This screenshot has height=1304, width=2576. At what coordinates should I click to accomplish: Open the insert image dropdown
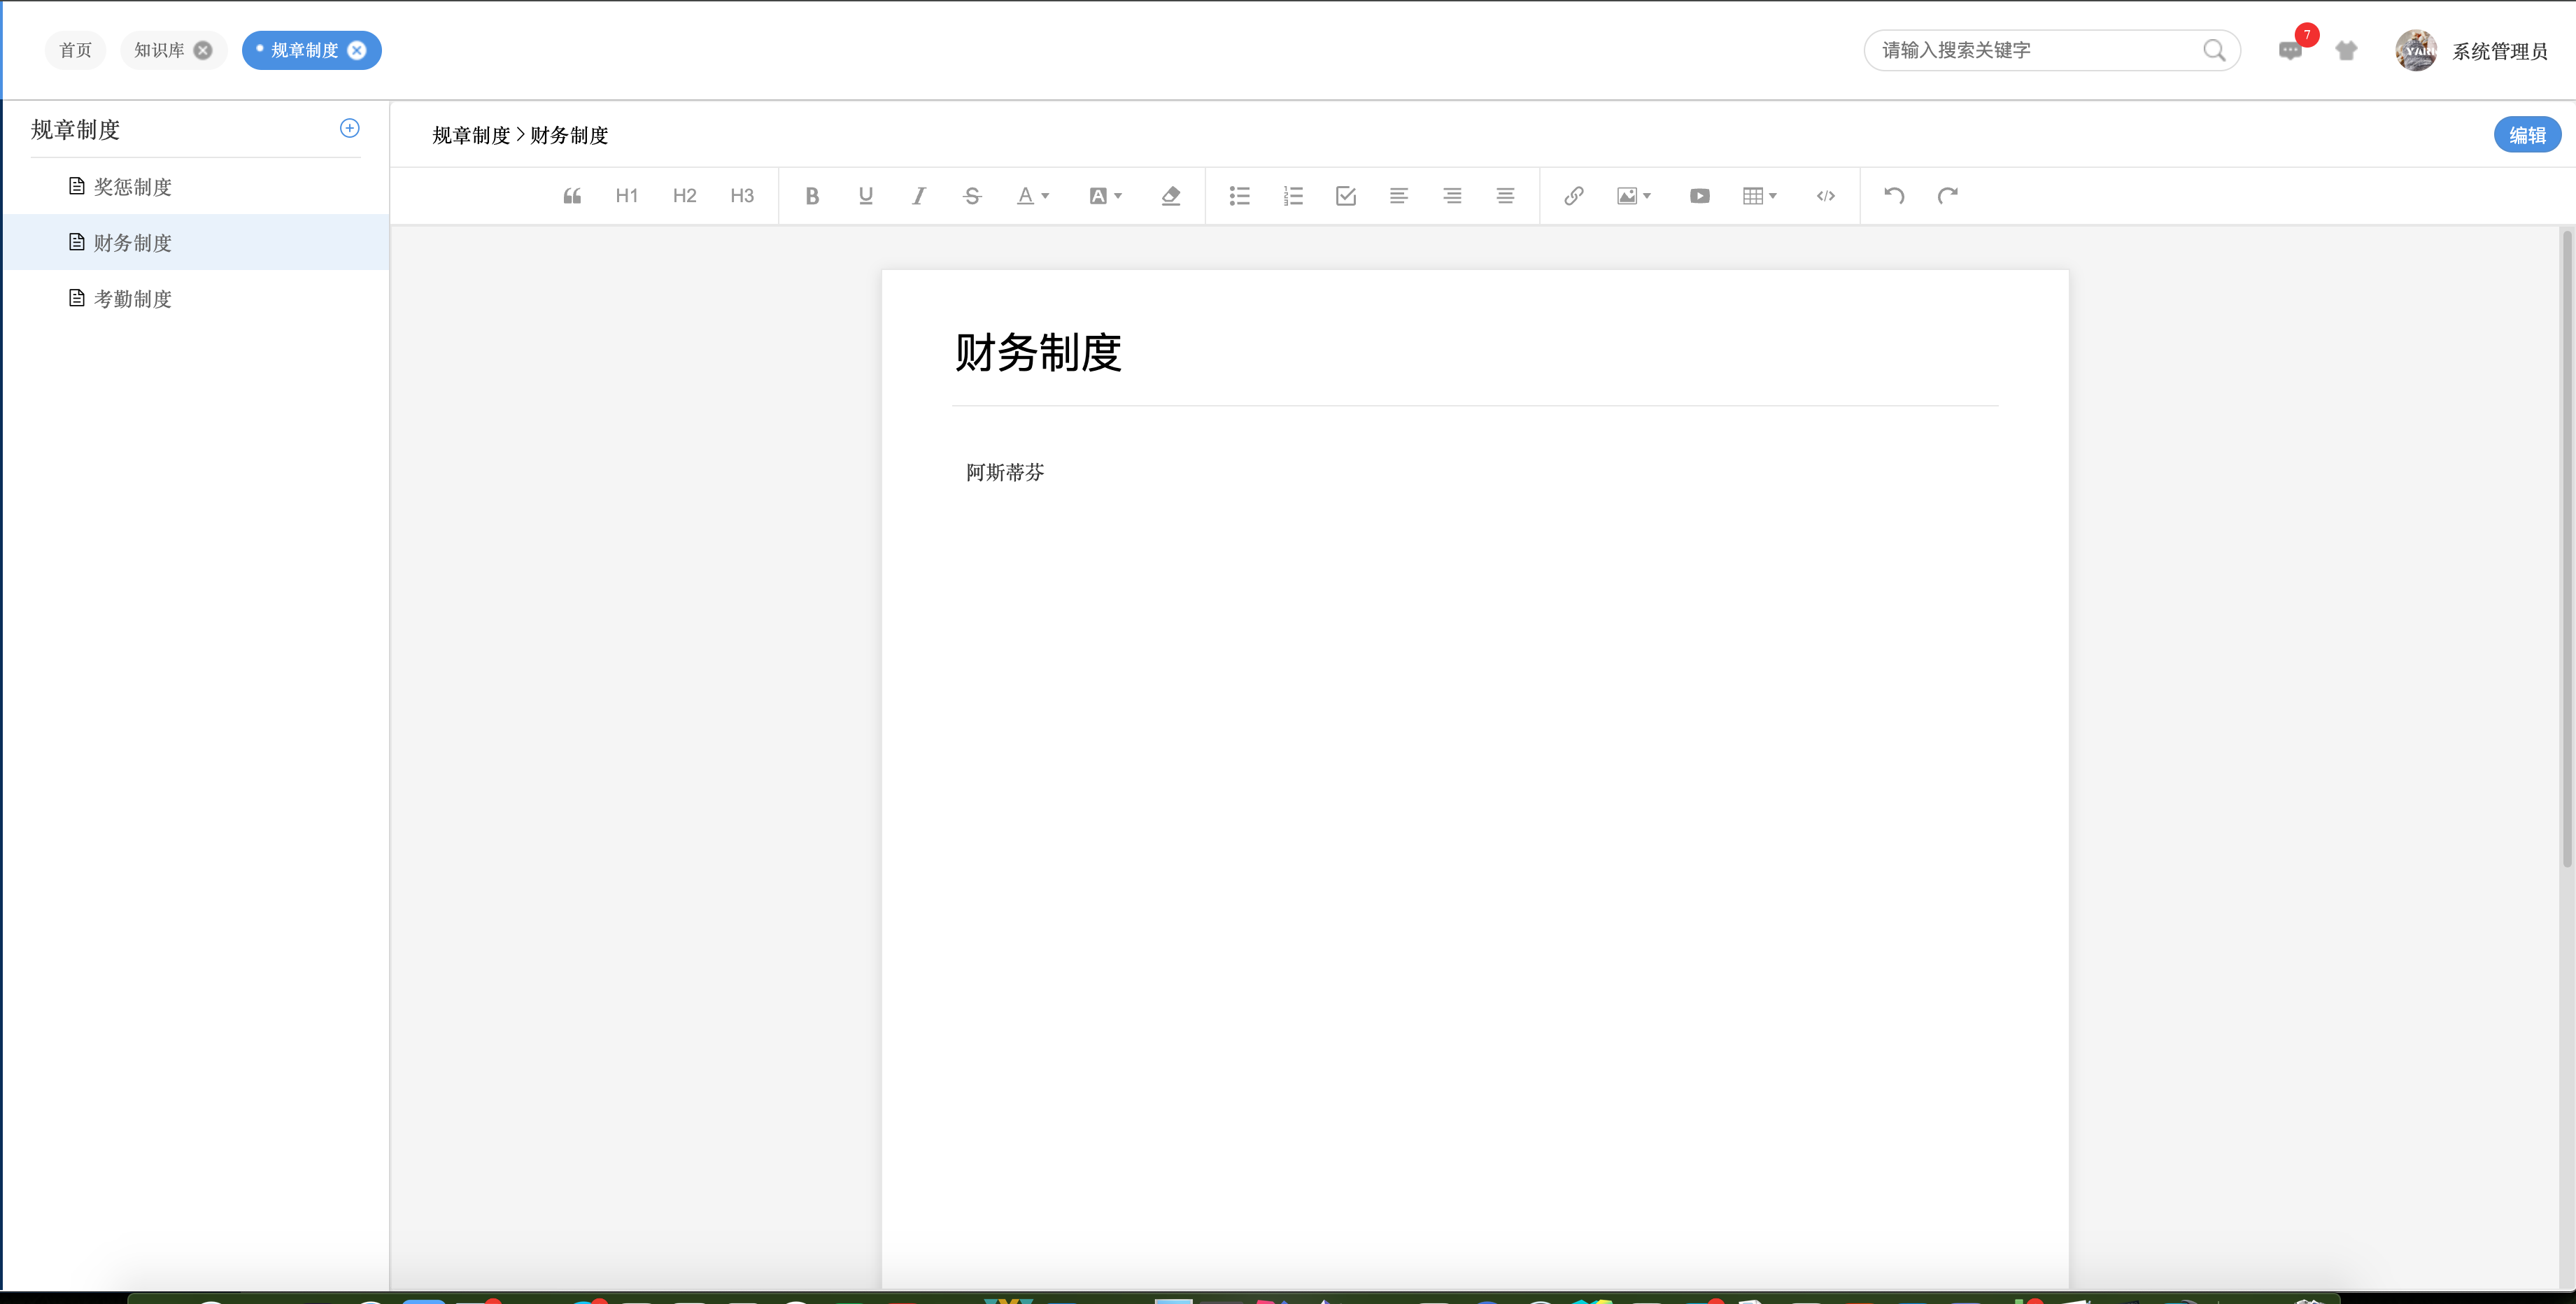pyautogui.click(x=1633, y=196)
